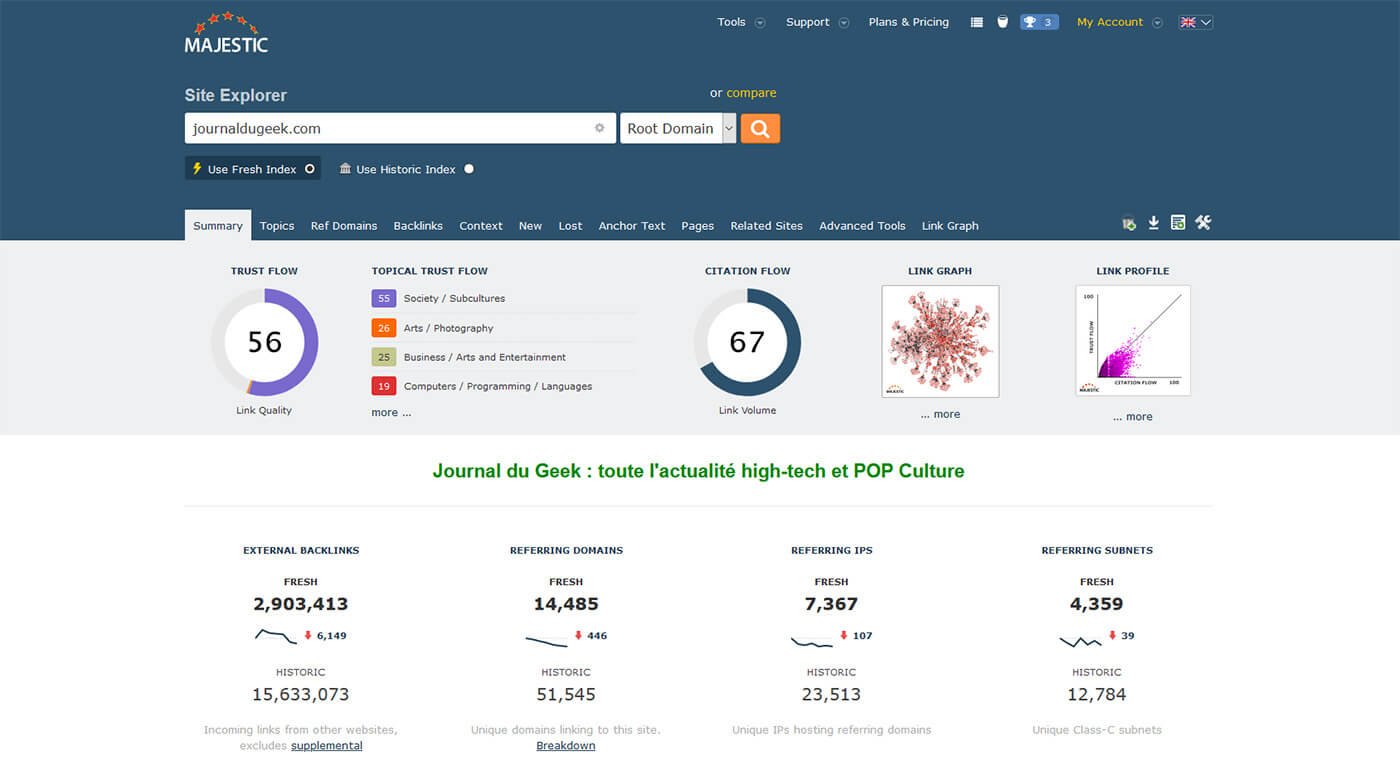Click orange 26 Arts topic swatch
This screenshot has height=780, width=1400.
(x=384, y=327)
